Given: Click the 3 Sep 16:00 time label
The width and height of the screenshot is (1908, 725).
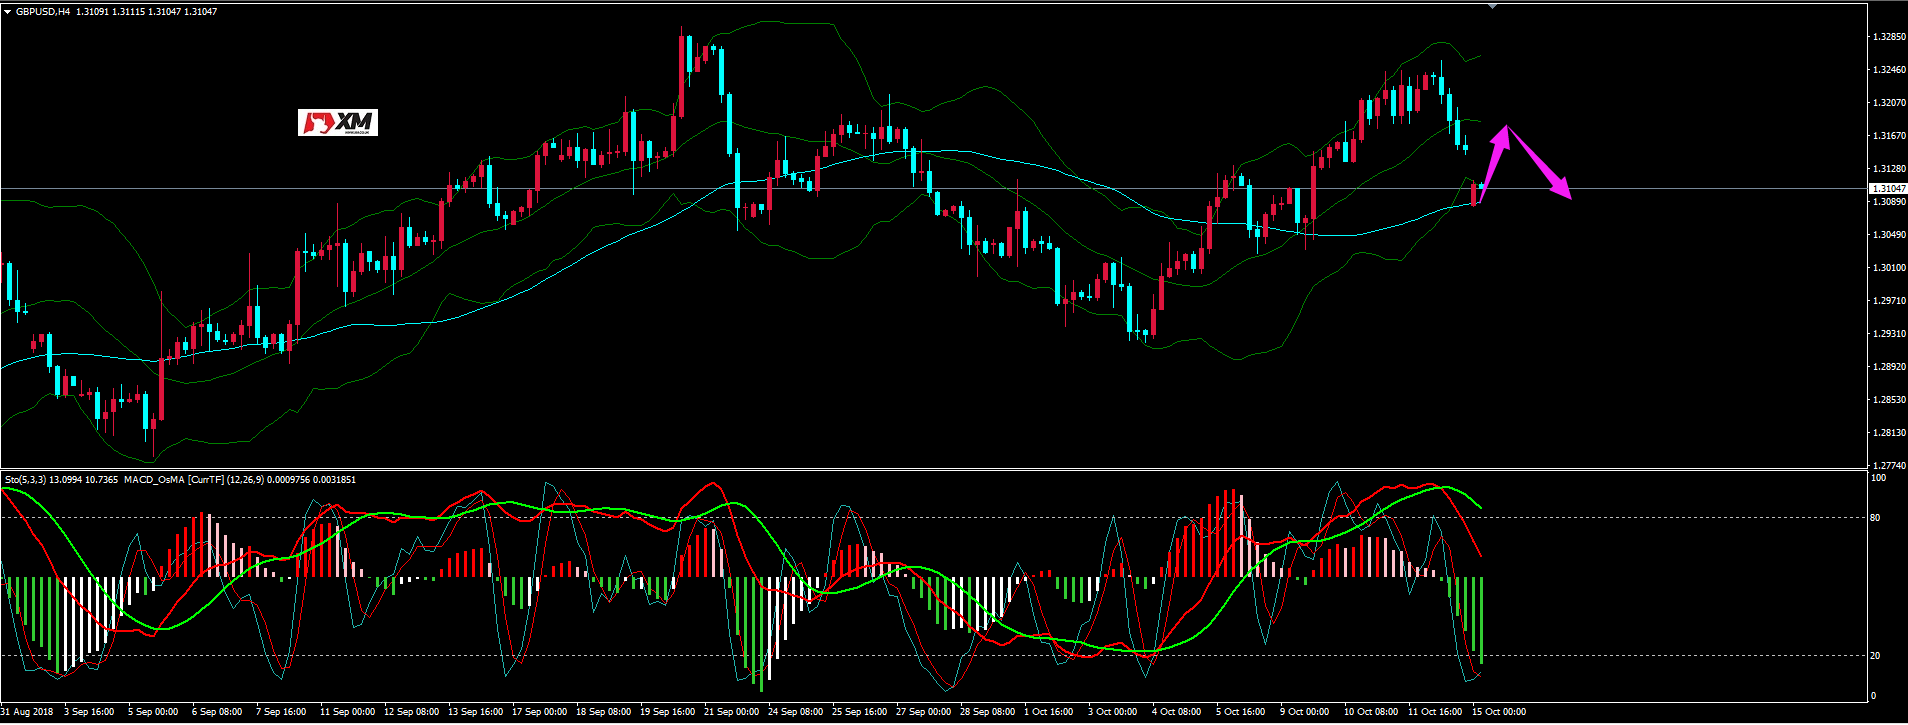Looking at the screenshot, I should 89,712.
